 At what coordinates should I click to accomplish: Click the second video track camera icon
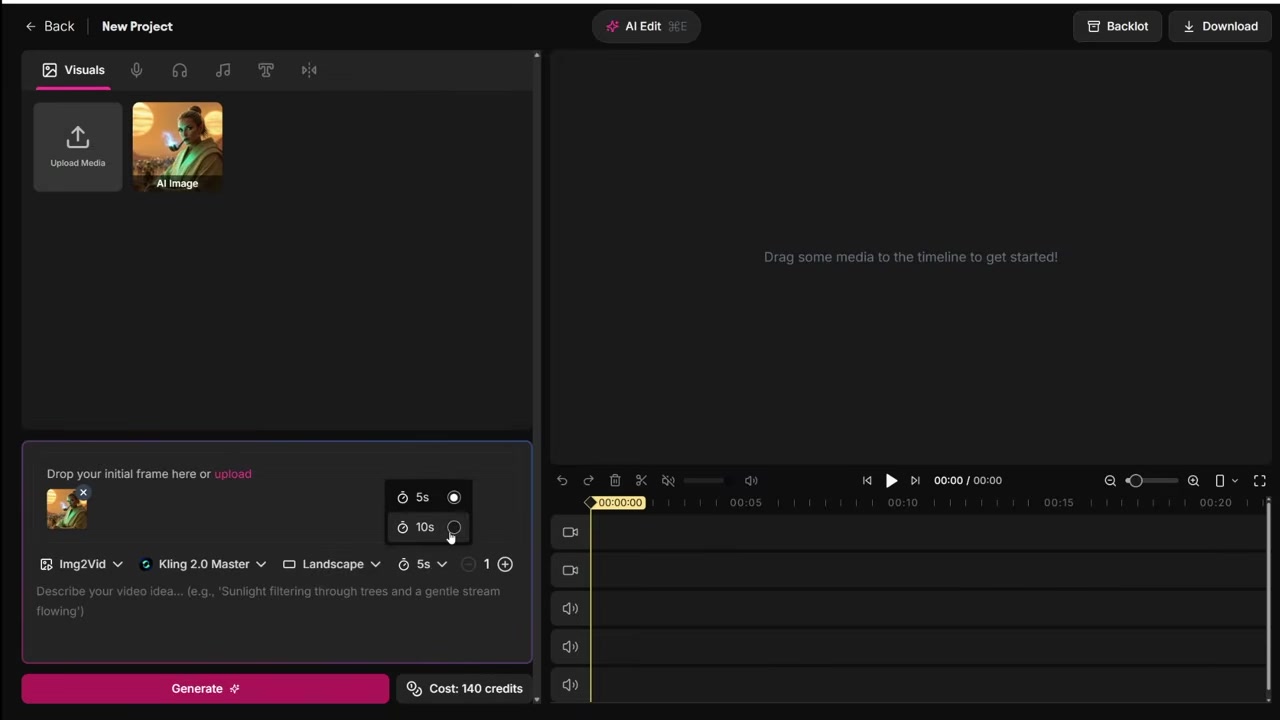click(x=570, y=571)
